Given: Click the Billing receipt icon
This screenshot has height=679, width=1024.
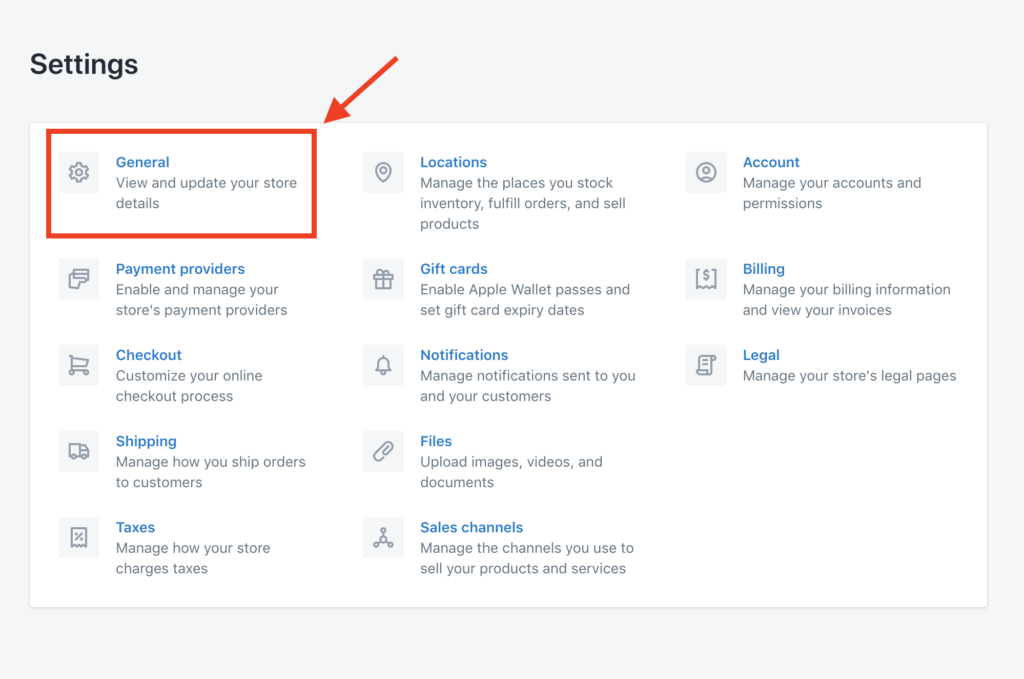Looking at the screenshot, I should pyautogui.click(x=706, y=279).
